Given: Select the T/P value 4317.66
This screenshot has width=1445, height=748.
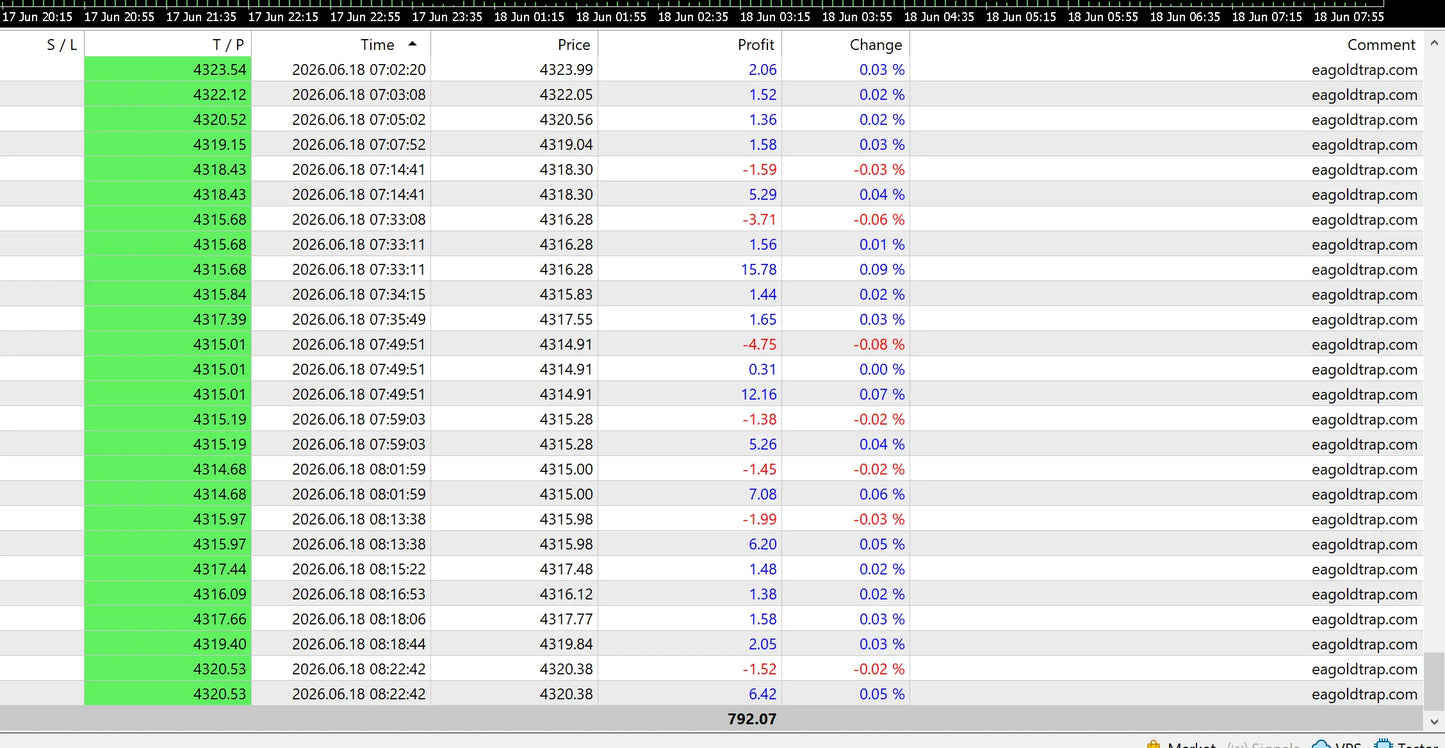Looking at the screenshot, I should [220, 619].
